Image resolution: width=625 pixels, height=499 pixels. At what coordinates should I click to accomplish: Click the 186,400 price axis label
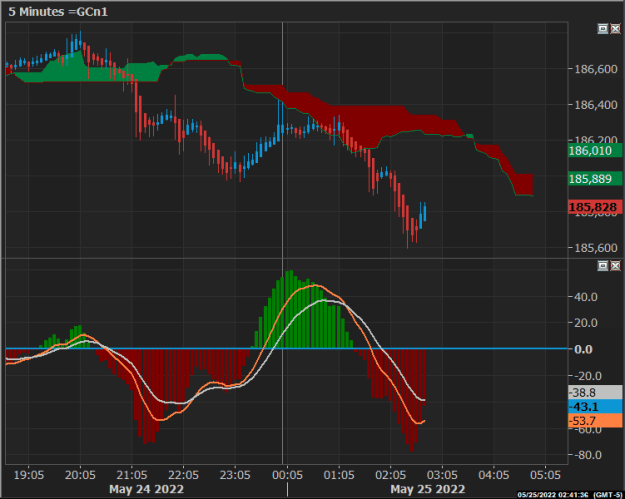(x=596, y=105)
